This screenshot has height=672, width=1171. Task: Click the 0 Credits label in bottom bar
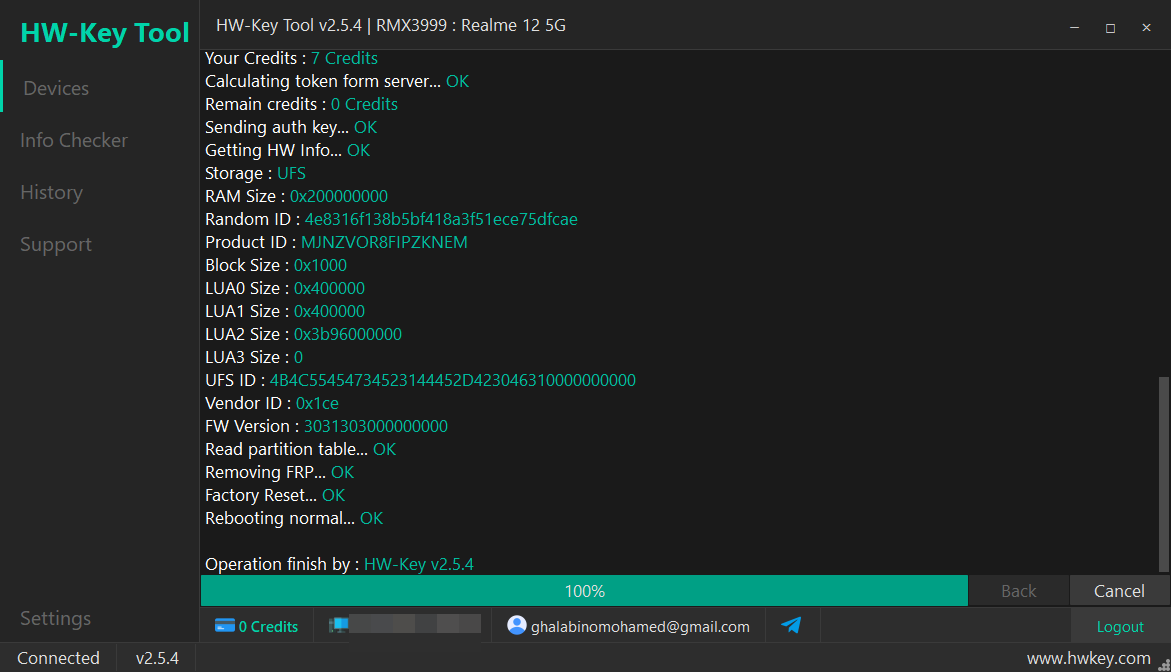click(268, 627)
